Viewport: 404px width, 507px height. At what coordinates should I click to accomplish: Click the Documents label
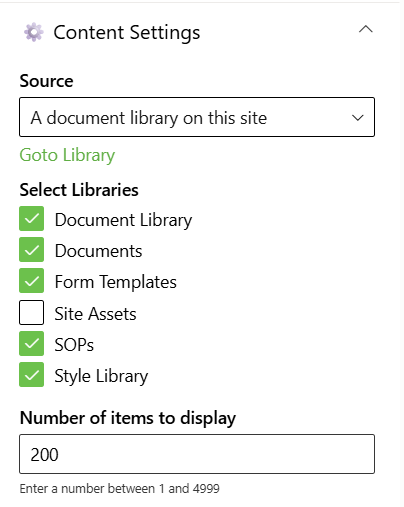pyautogui.click(x=98, y=251)
